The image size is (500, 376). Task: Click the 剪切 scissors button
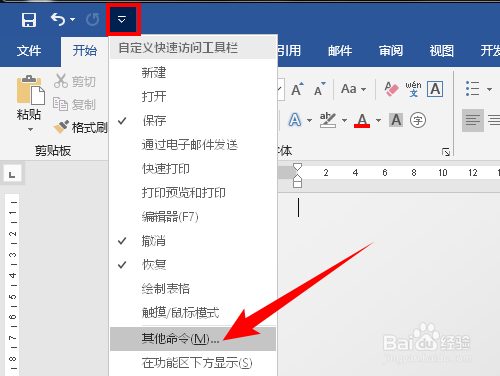(75, 81)
